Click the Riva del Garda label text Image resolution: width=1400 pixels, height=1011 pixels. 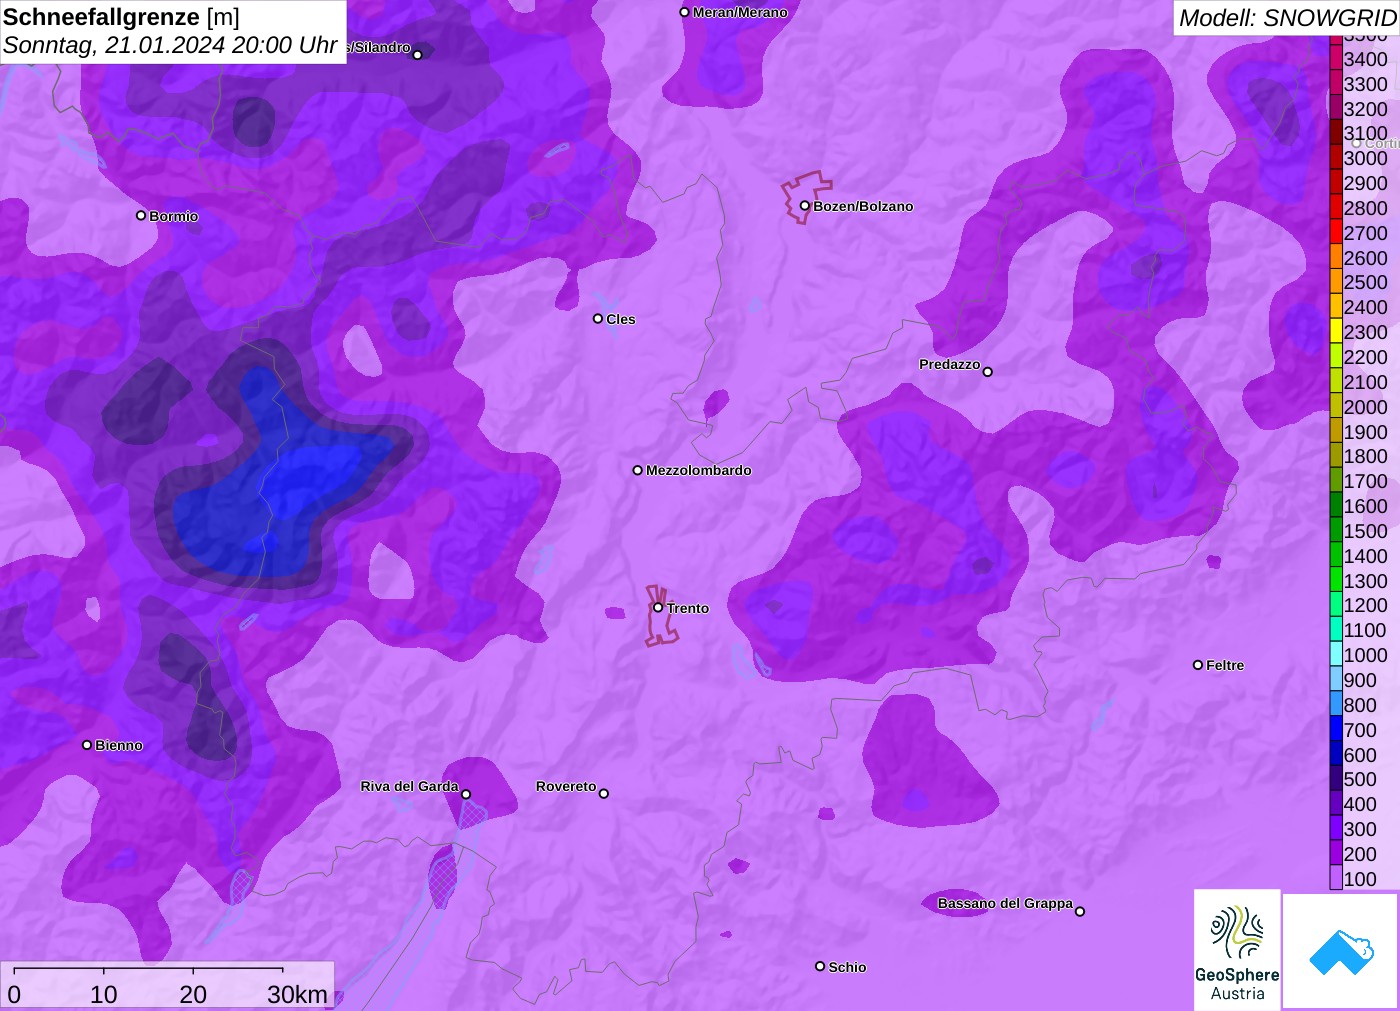pos(409,786)
